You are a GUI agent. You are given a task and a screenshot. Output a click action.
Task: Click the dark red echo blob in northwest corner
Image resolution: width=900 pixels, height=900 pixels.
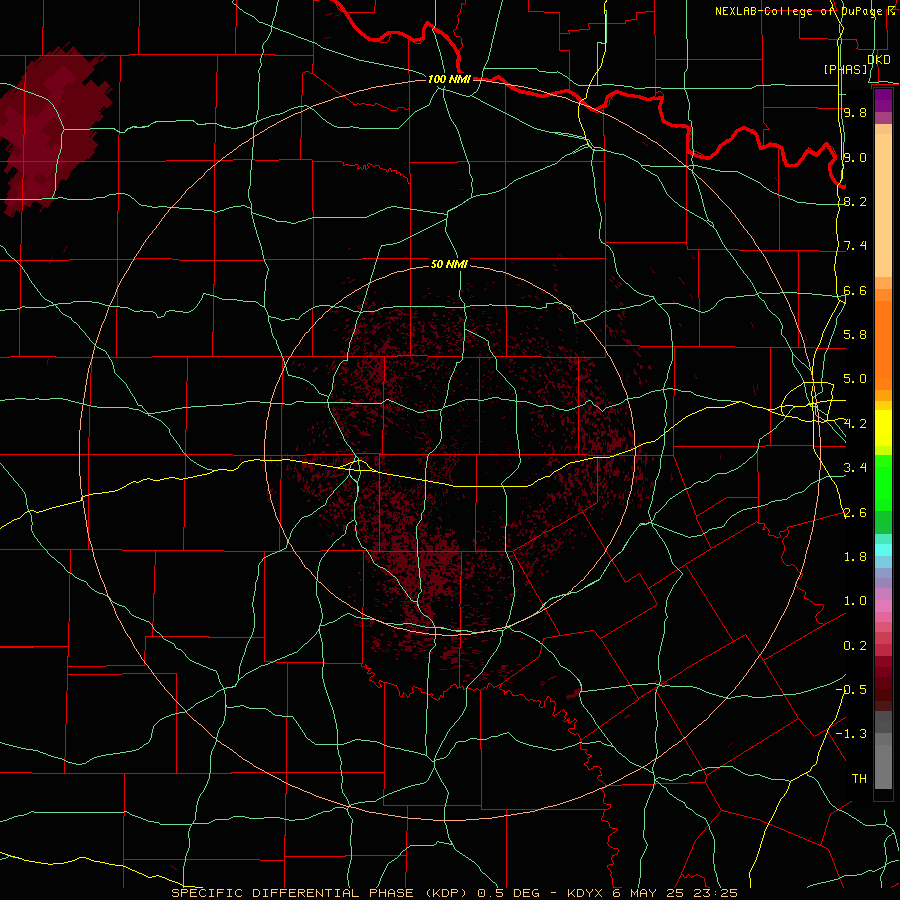(x=51, y=129)
